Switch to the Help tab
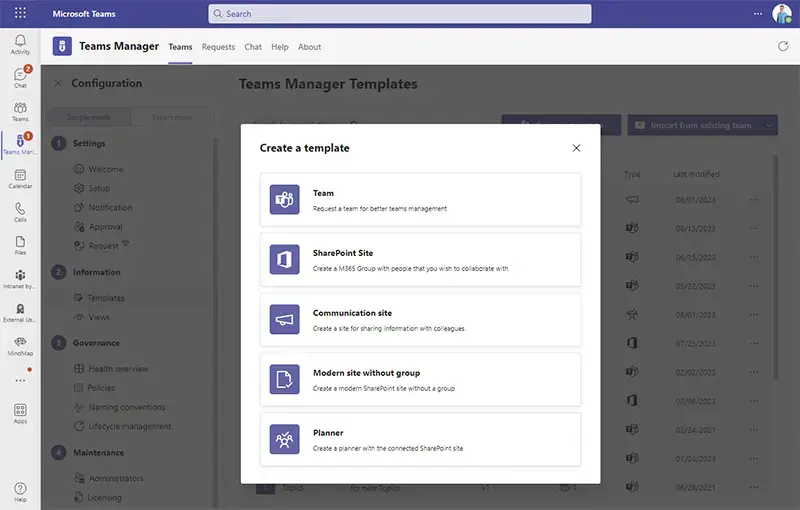This screenshot has width=800, height=510. click(280, 47)
